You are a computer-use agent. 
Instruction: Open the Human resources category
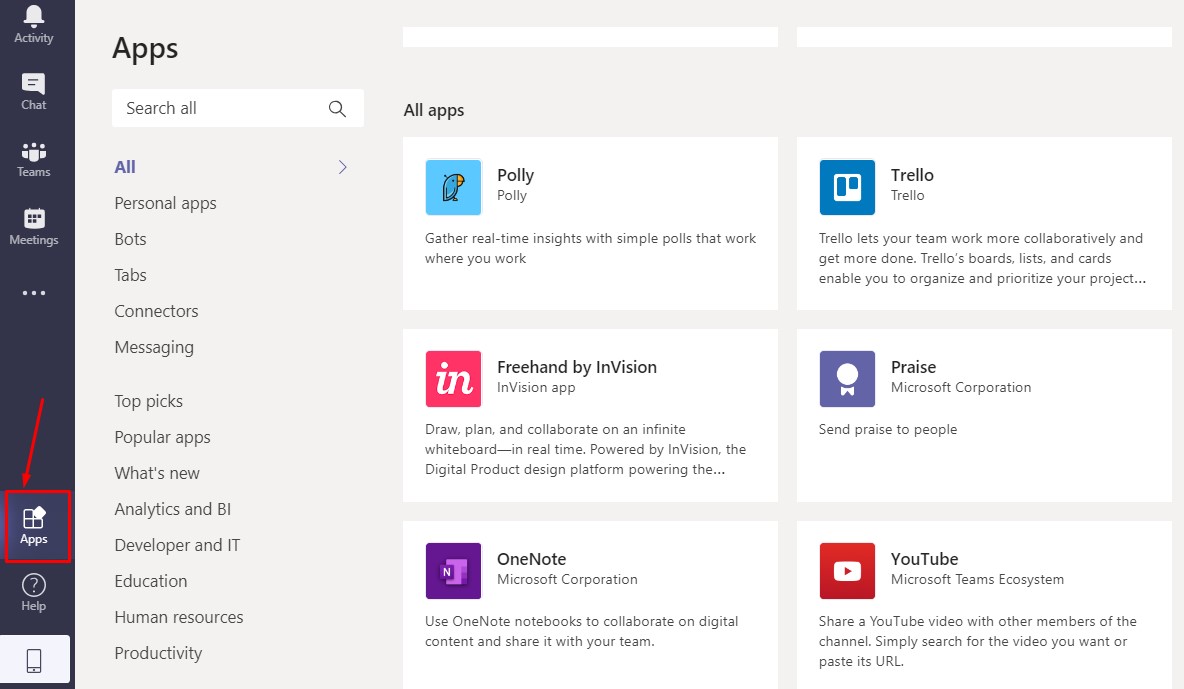pyautogui.click(x=179, y=617)
